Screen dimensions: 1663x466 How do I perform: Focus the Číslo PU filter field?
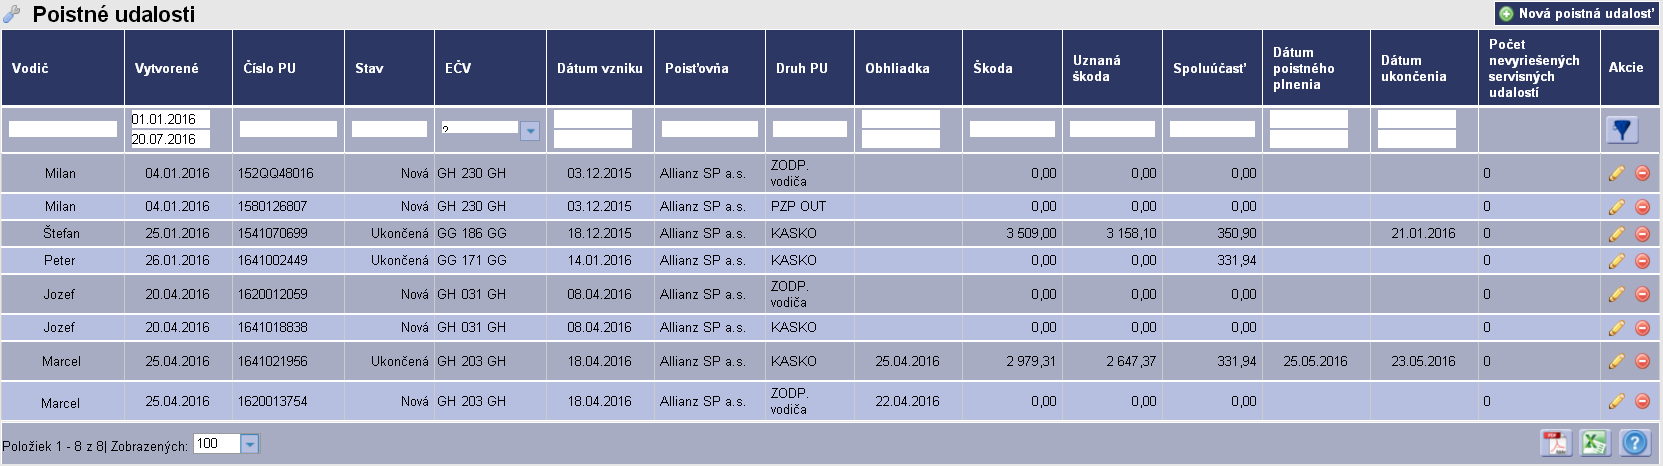point(288,130)
